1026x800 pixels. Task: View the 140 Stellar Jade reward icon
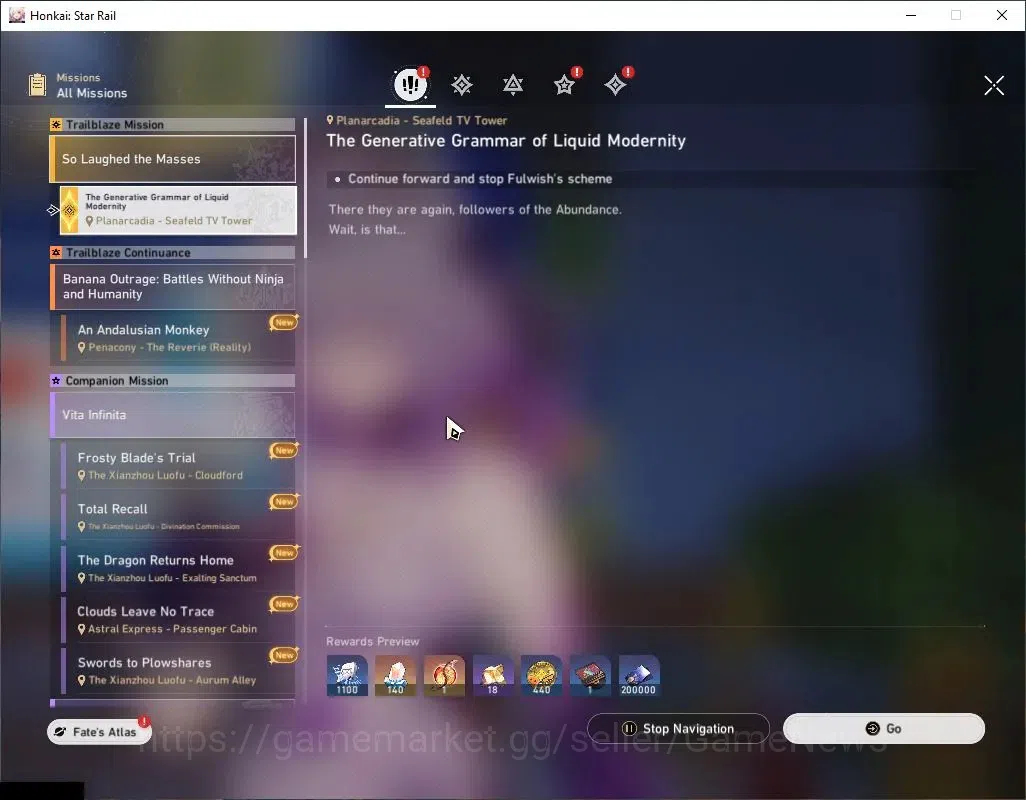click(x=395, y=675)
